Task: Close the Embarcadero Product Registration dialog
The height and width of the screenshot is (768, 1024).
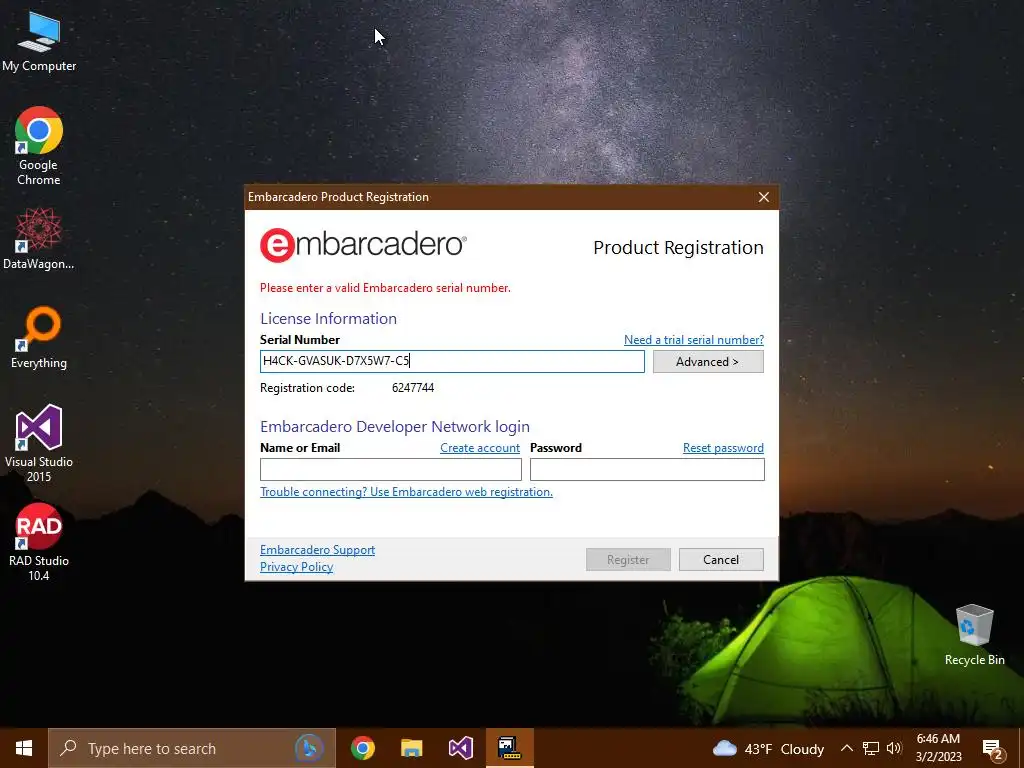Action: click(x=763, y=197)
